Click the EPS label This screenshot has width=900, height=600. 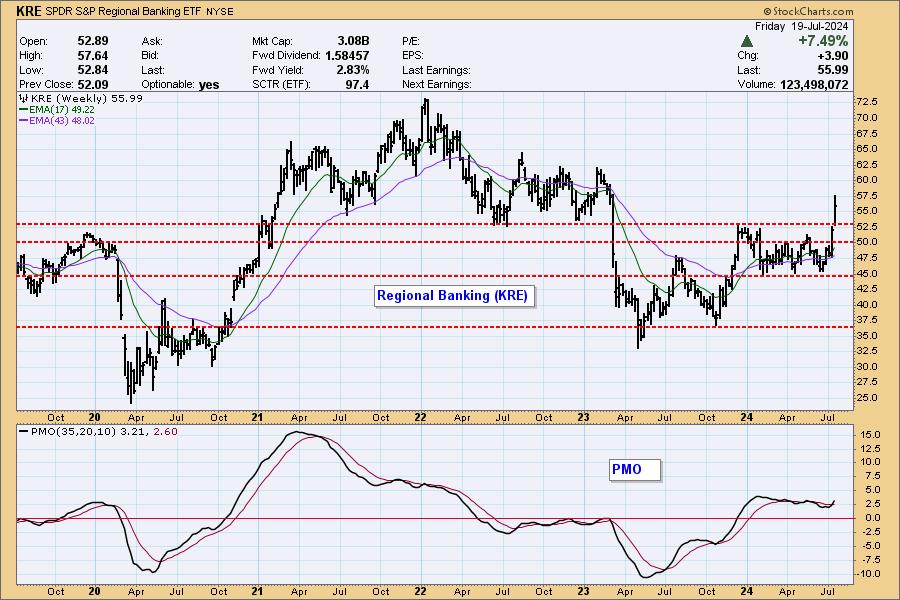pyautogui.click(x=413, y=56)
